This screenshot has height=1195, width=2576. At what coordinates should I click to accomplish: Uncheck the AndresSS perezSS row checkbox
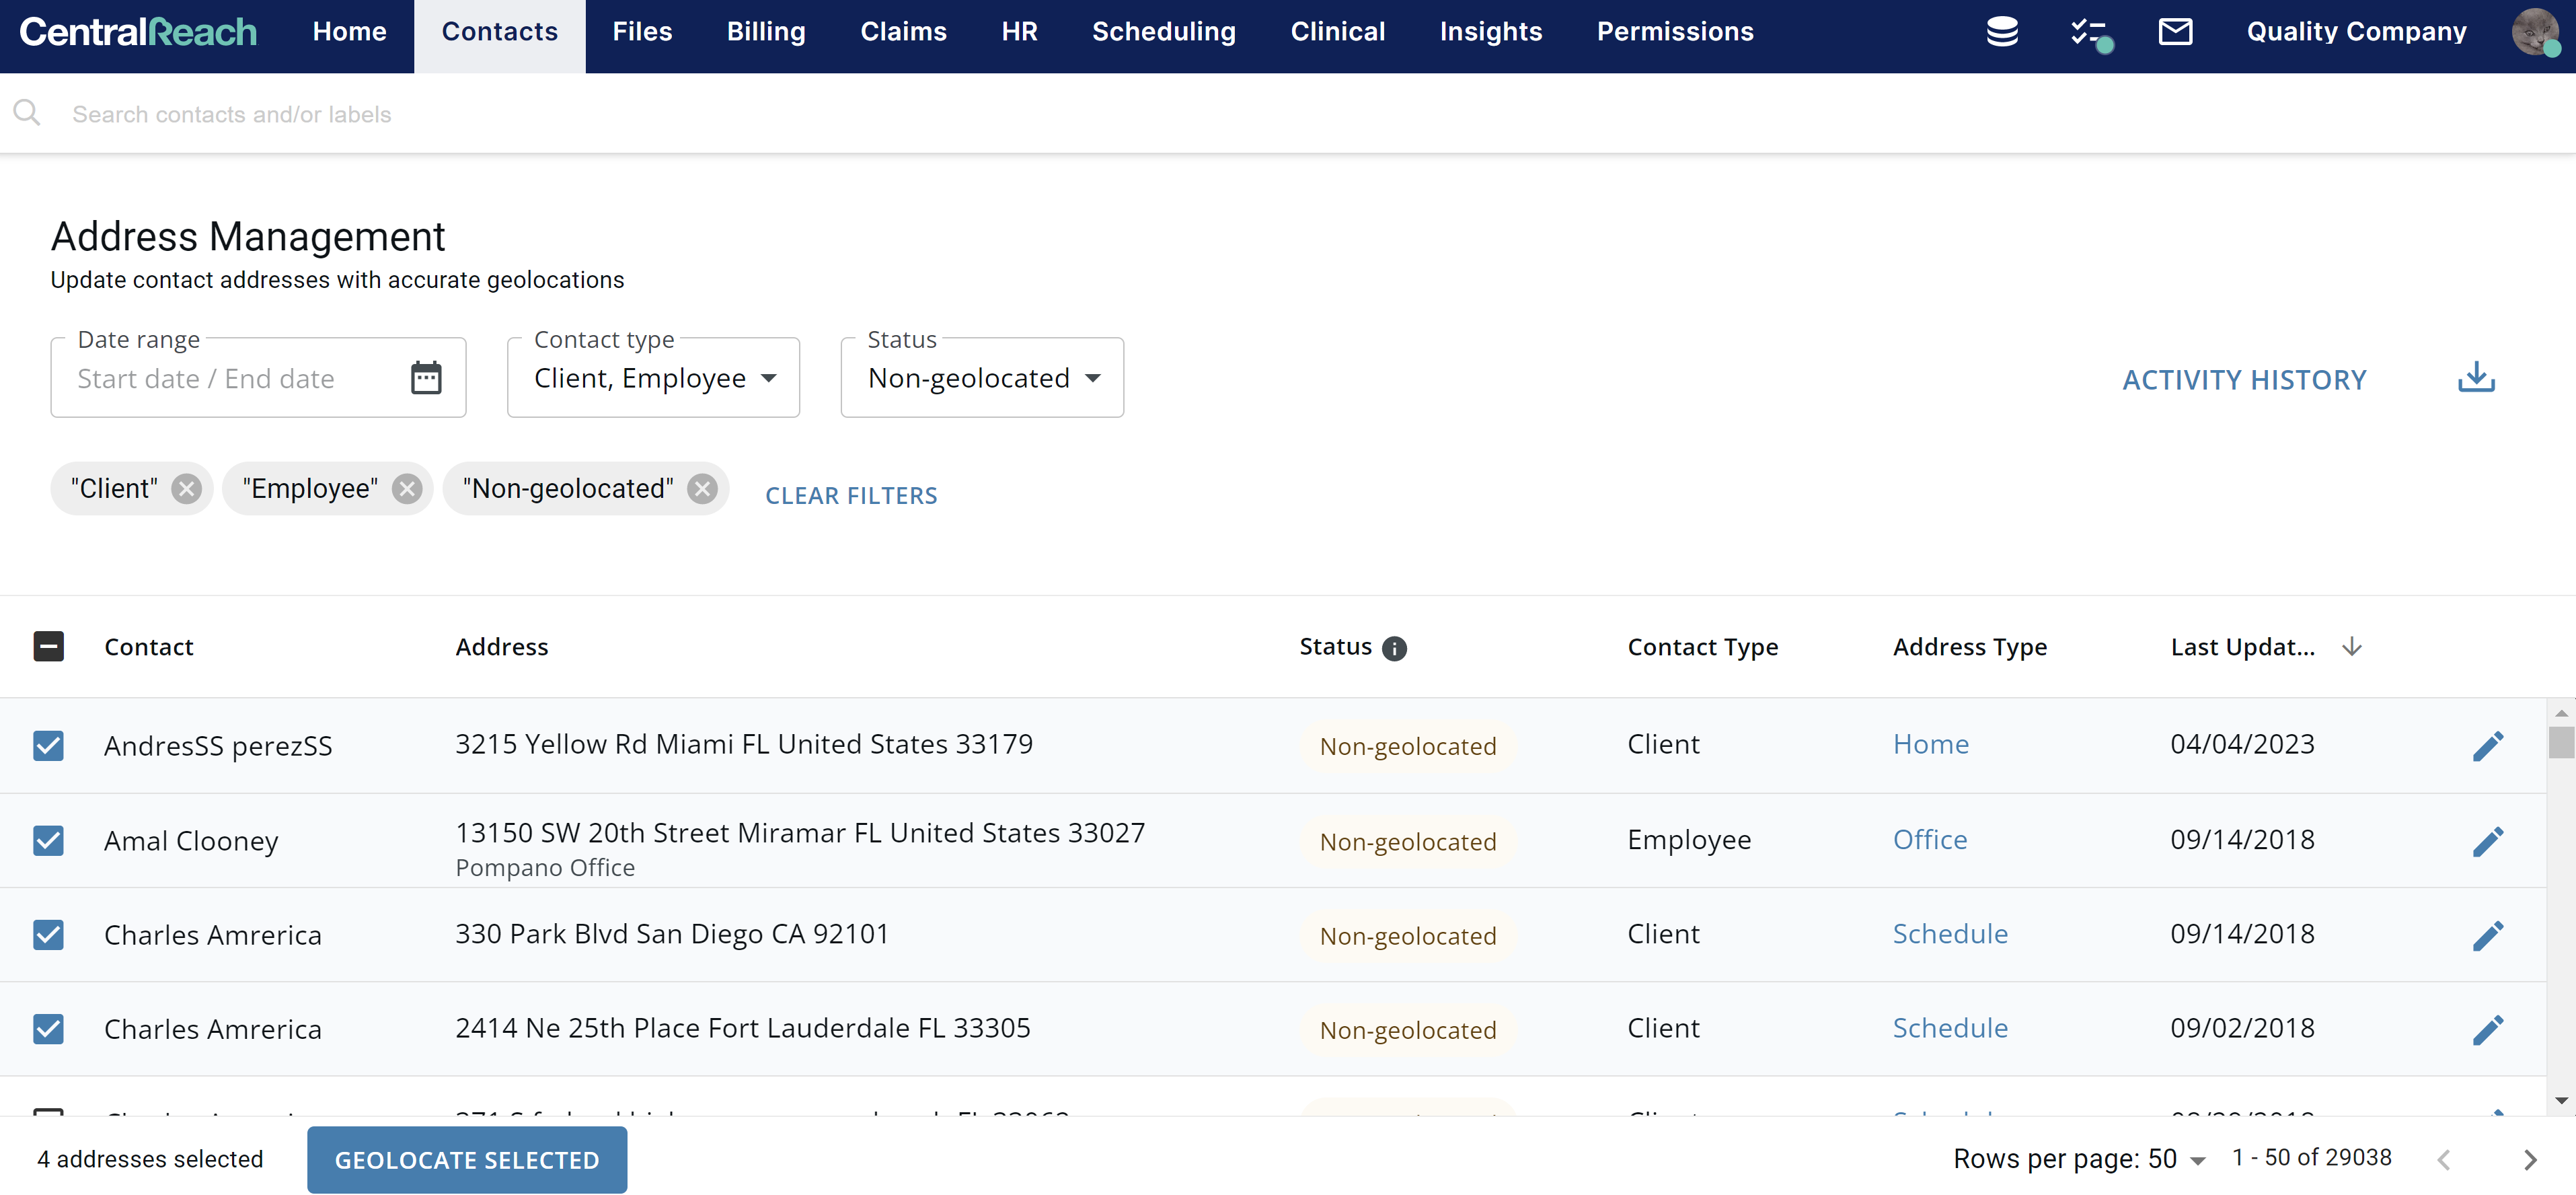[48, 745]
